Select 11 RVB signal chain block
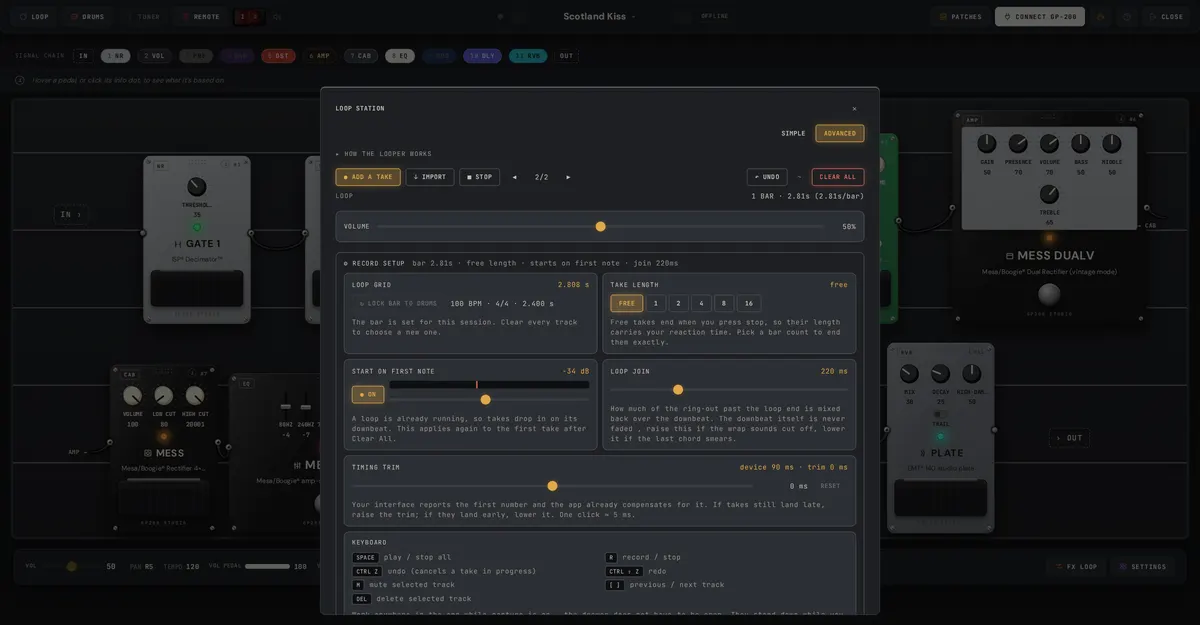The height and width of the screenshot is (625, 1200). [527, 56]
